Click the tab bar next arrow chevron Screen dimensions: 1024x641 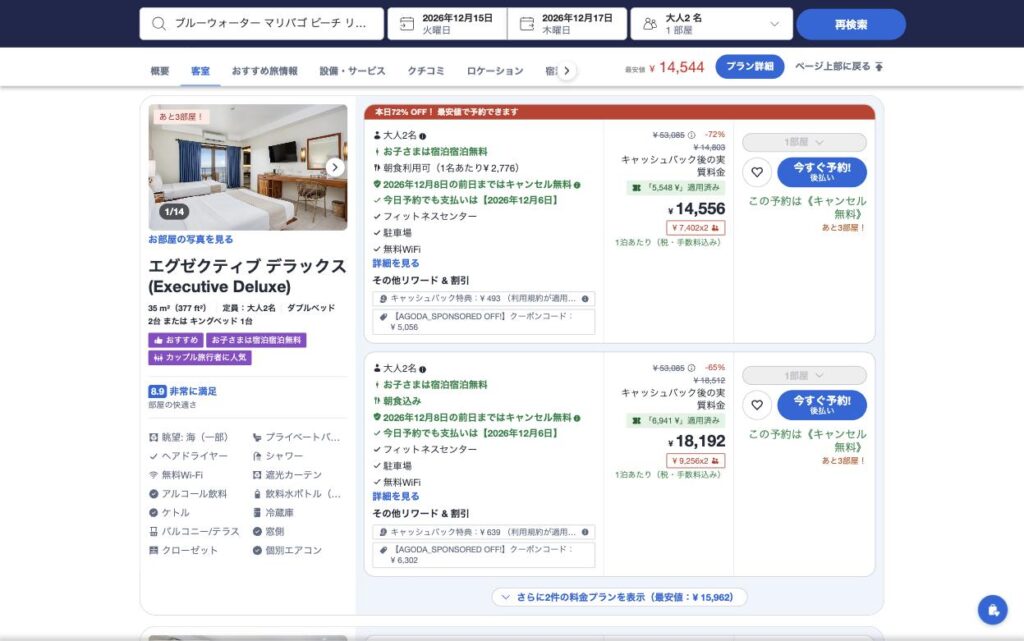pyautogui.click(x=567, y=70)
